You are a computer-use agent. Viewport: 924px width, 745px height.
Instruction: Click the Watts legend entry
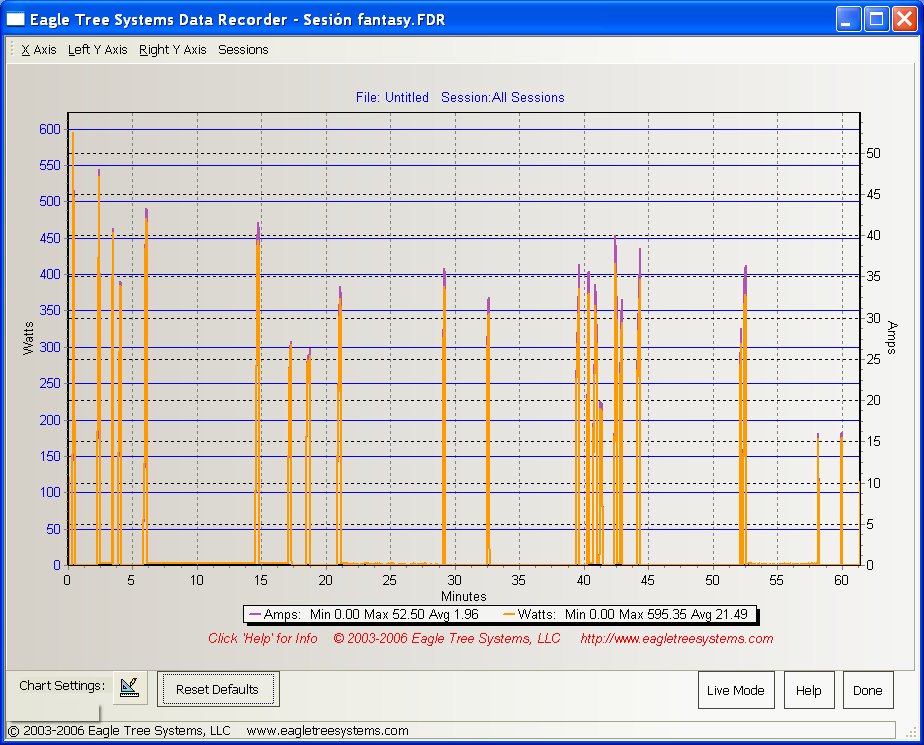click(x=626, y=615)
